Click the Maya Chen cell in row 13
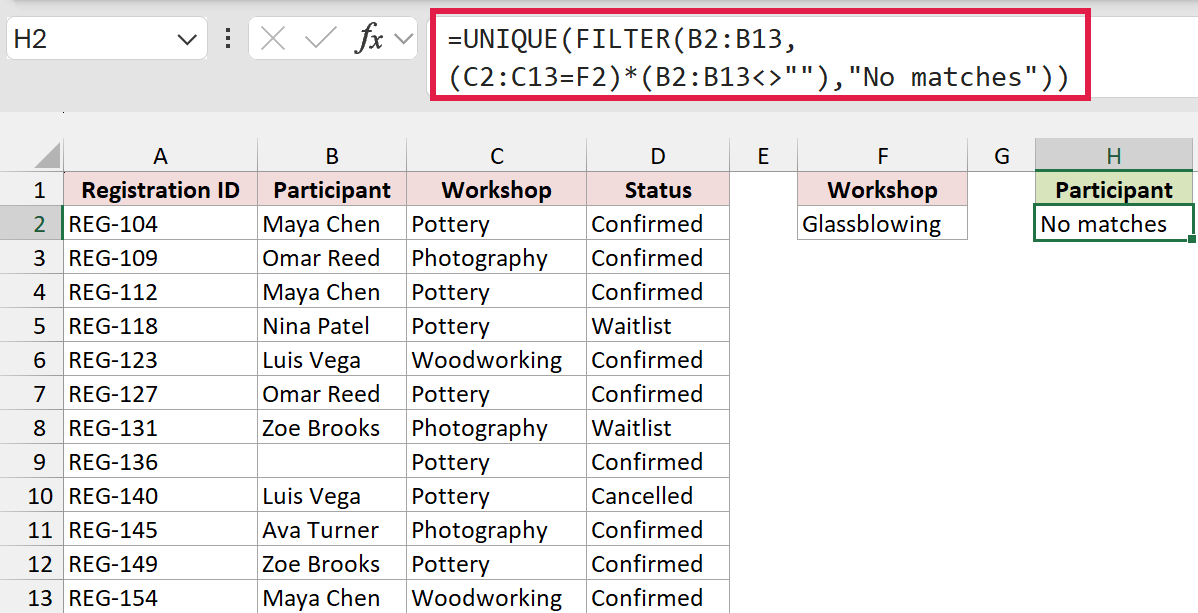This screenshot has height=613, width=1198. coord(332,597)
